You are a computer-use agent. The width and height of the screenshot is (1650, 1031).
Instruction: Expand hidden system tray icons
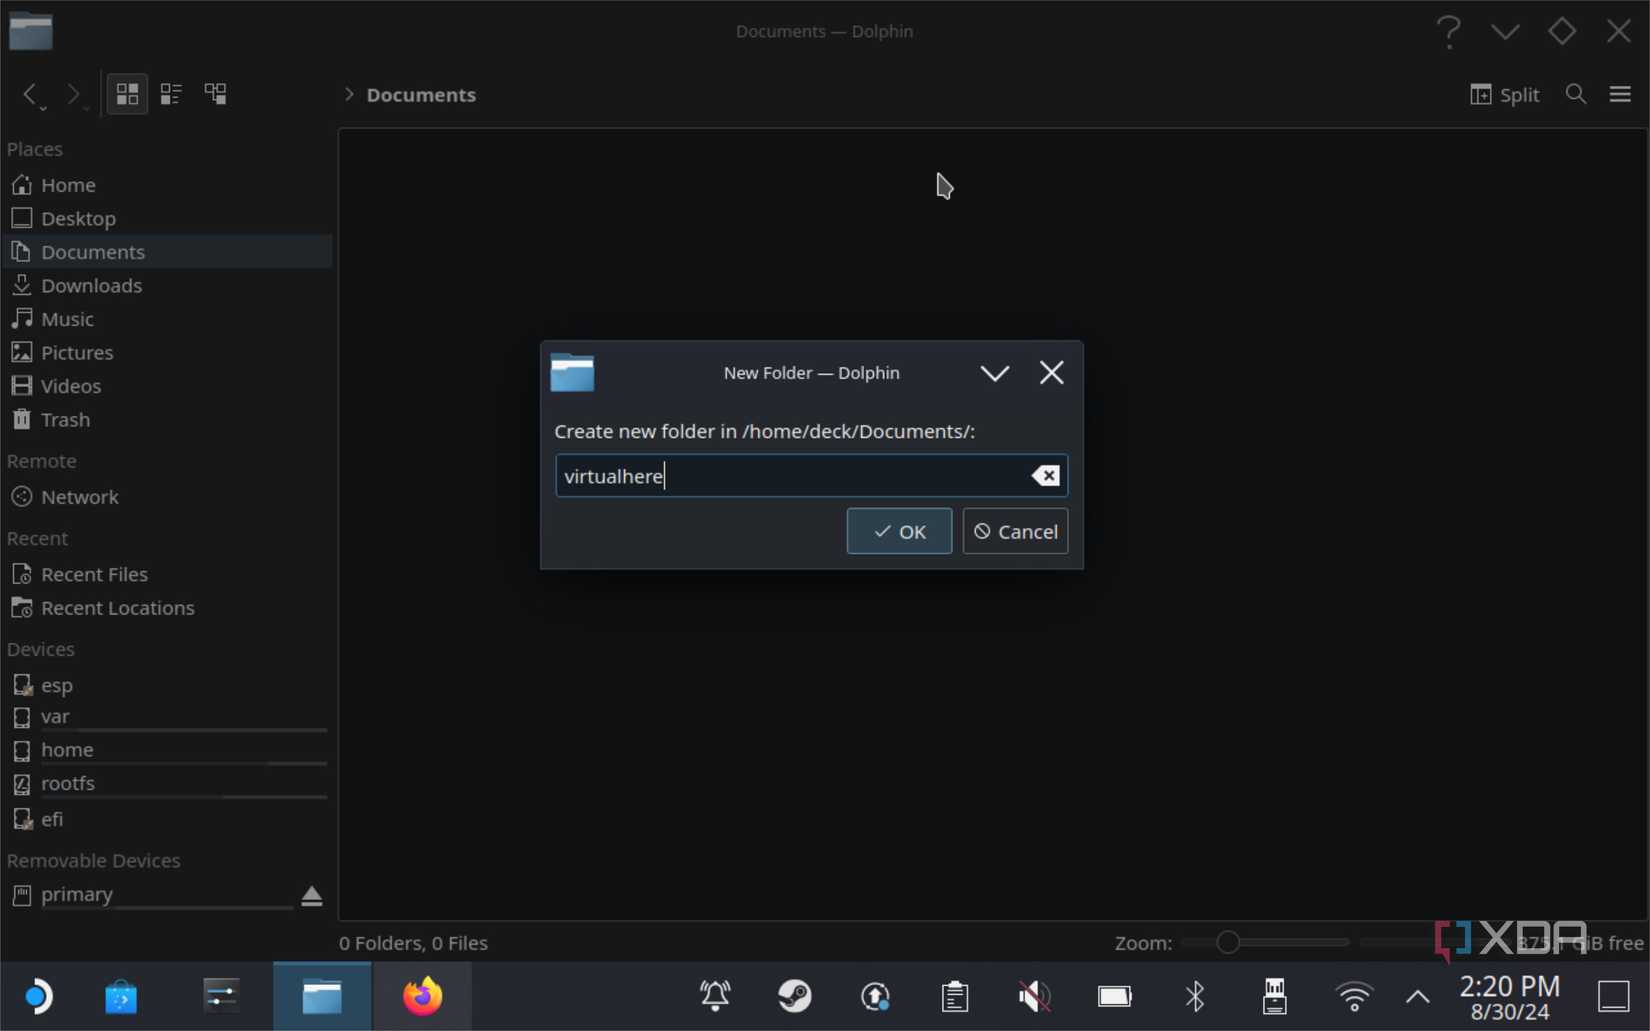[x=1416, y=996]
